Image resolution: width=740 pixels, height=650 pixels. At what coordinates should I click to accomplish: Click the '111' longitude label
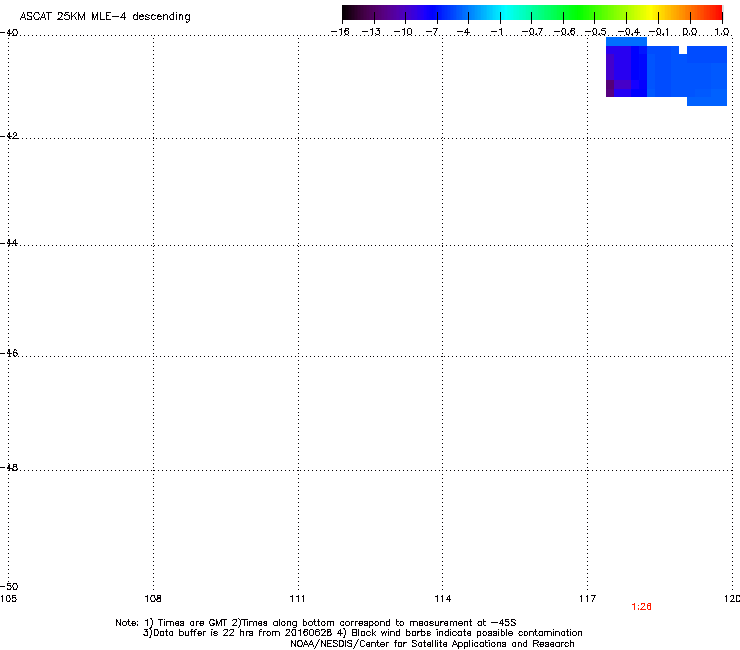click(298, 599)
